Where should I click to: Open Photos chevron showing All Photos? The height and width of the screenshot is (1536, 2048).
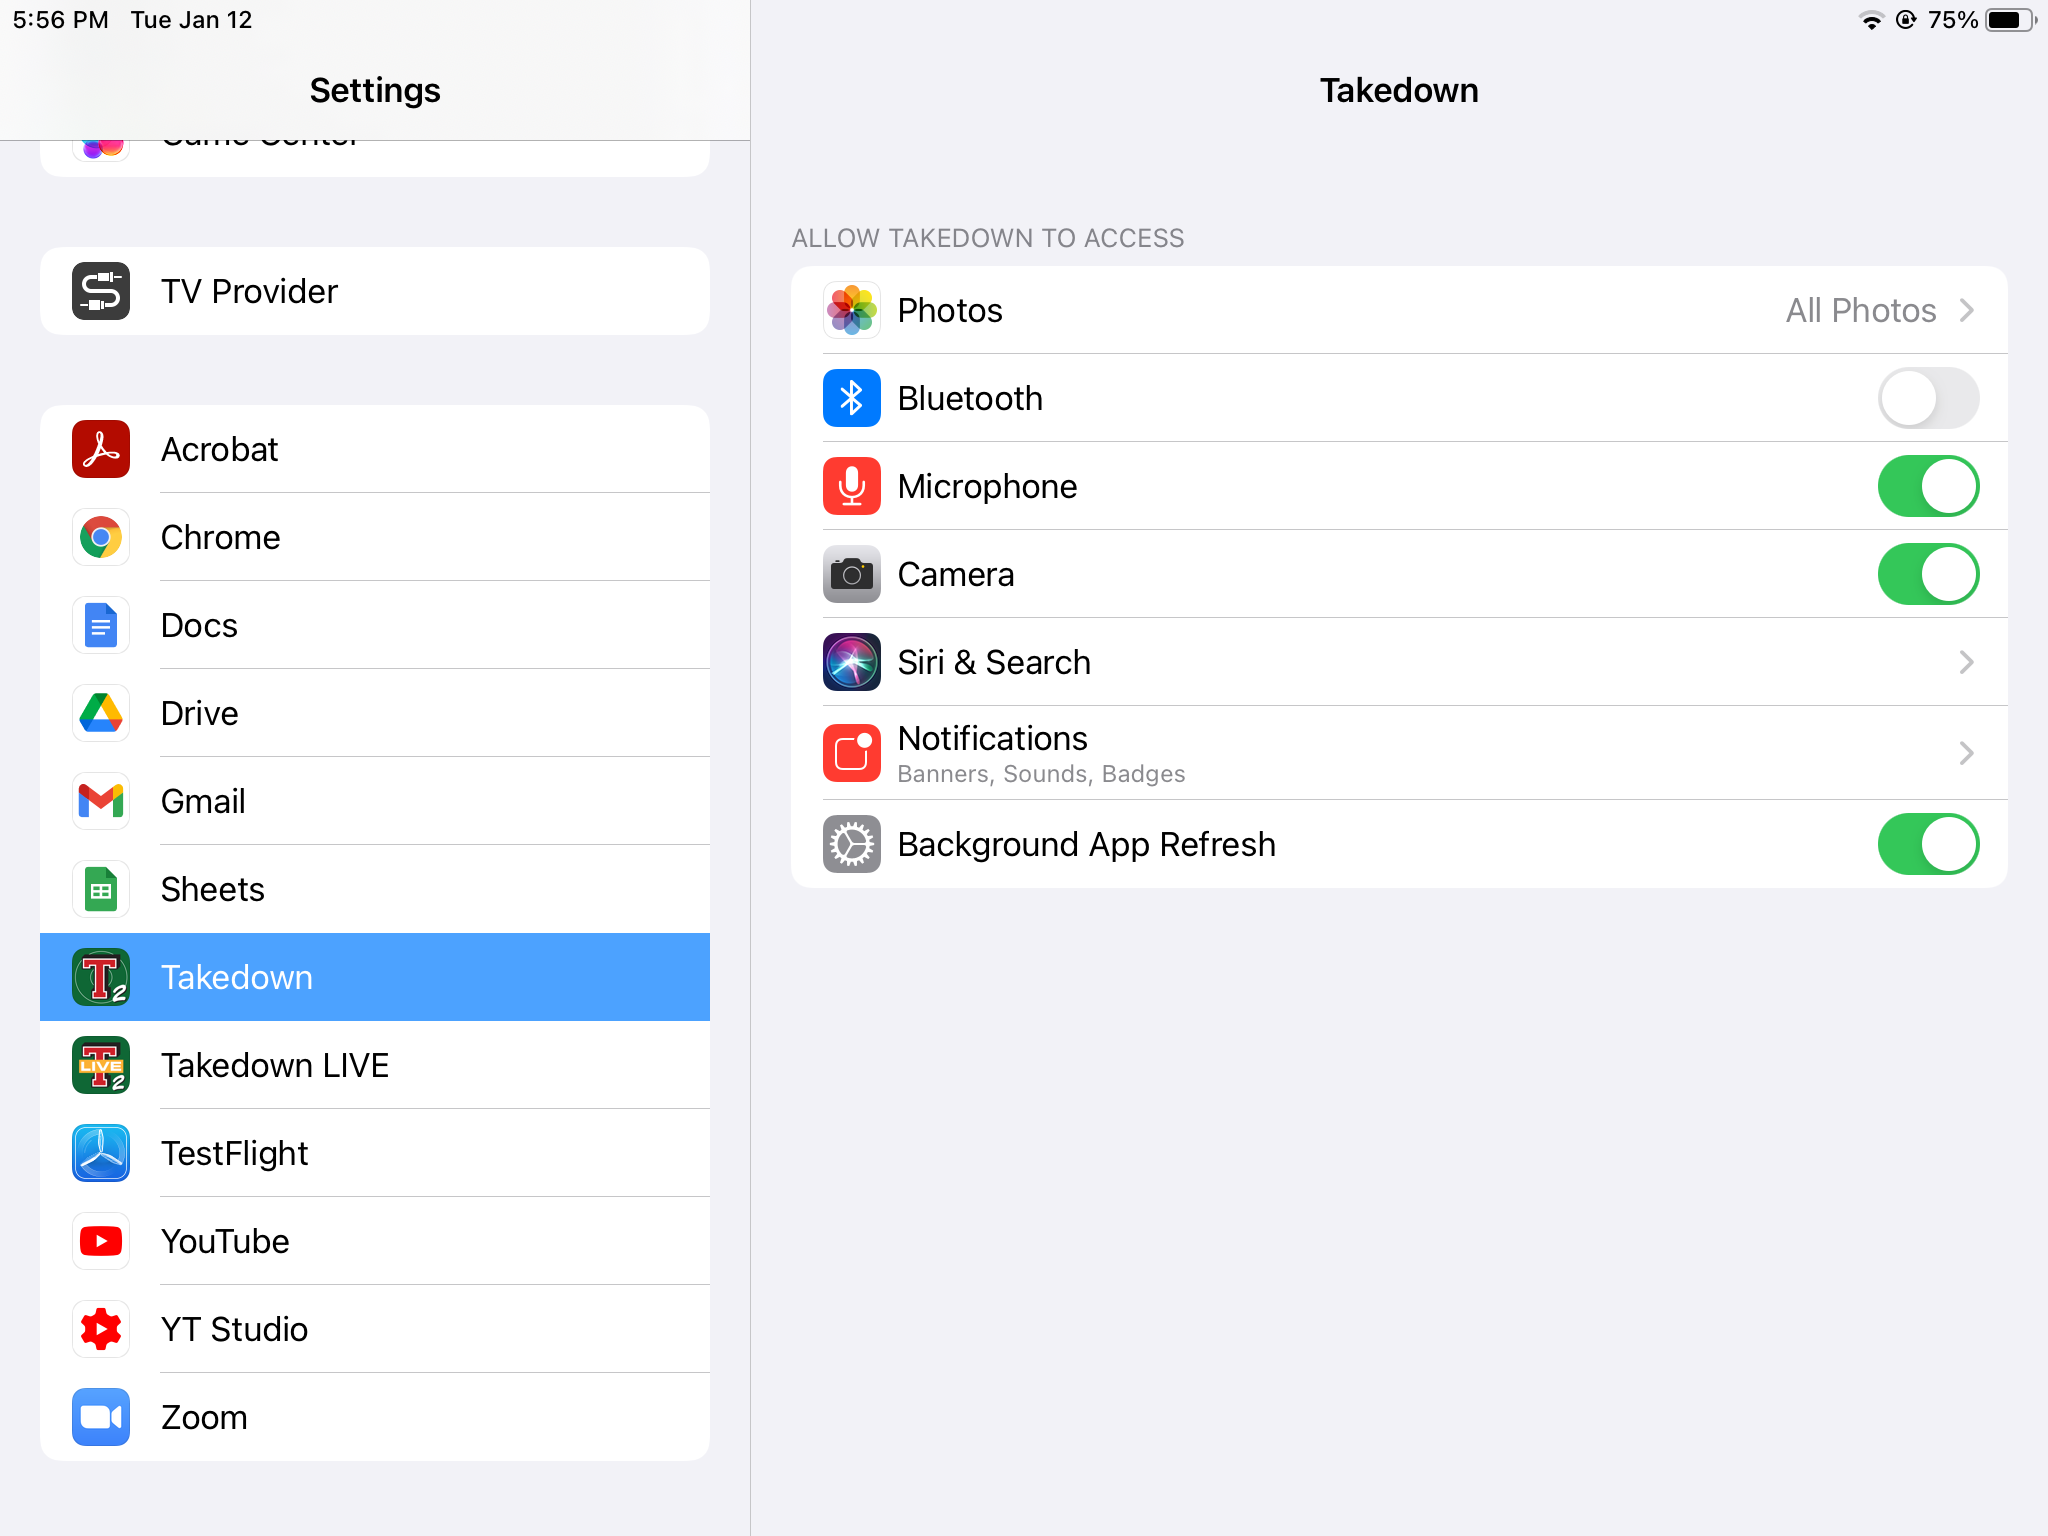[x=1965, y=310]
